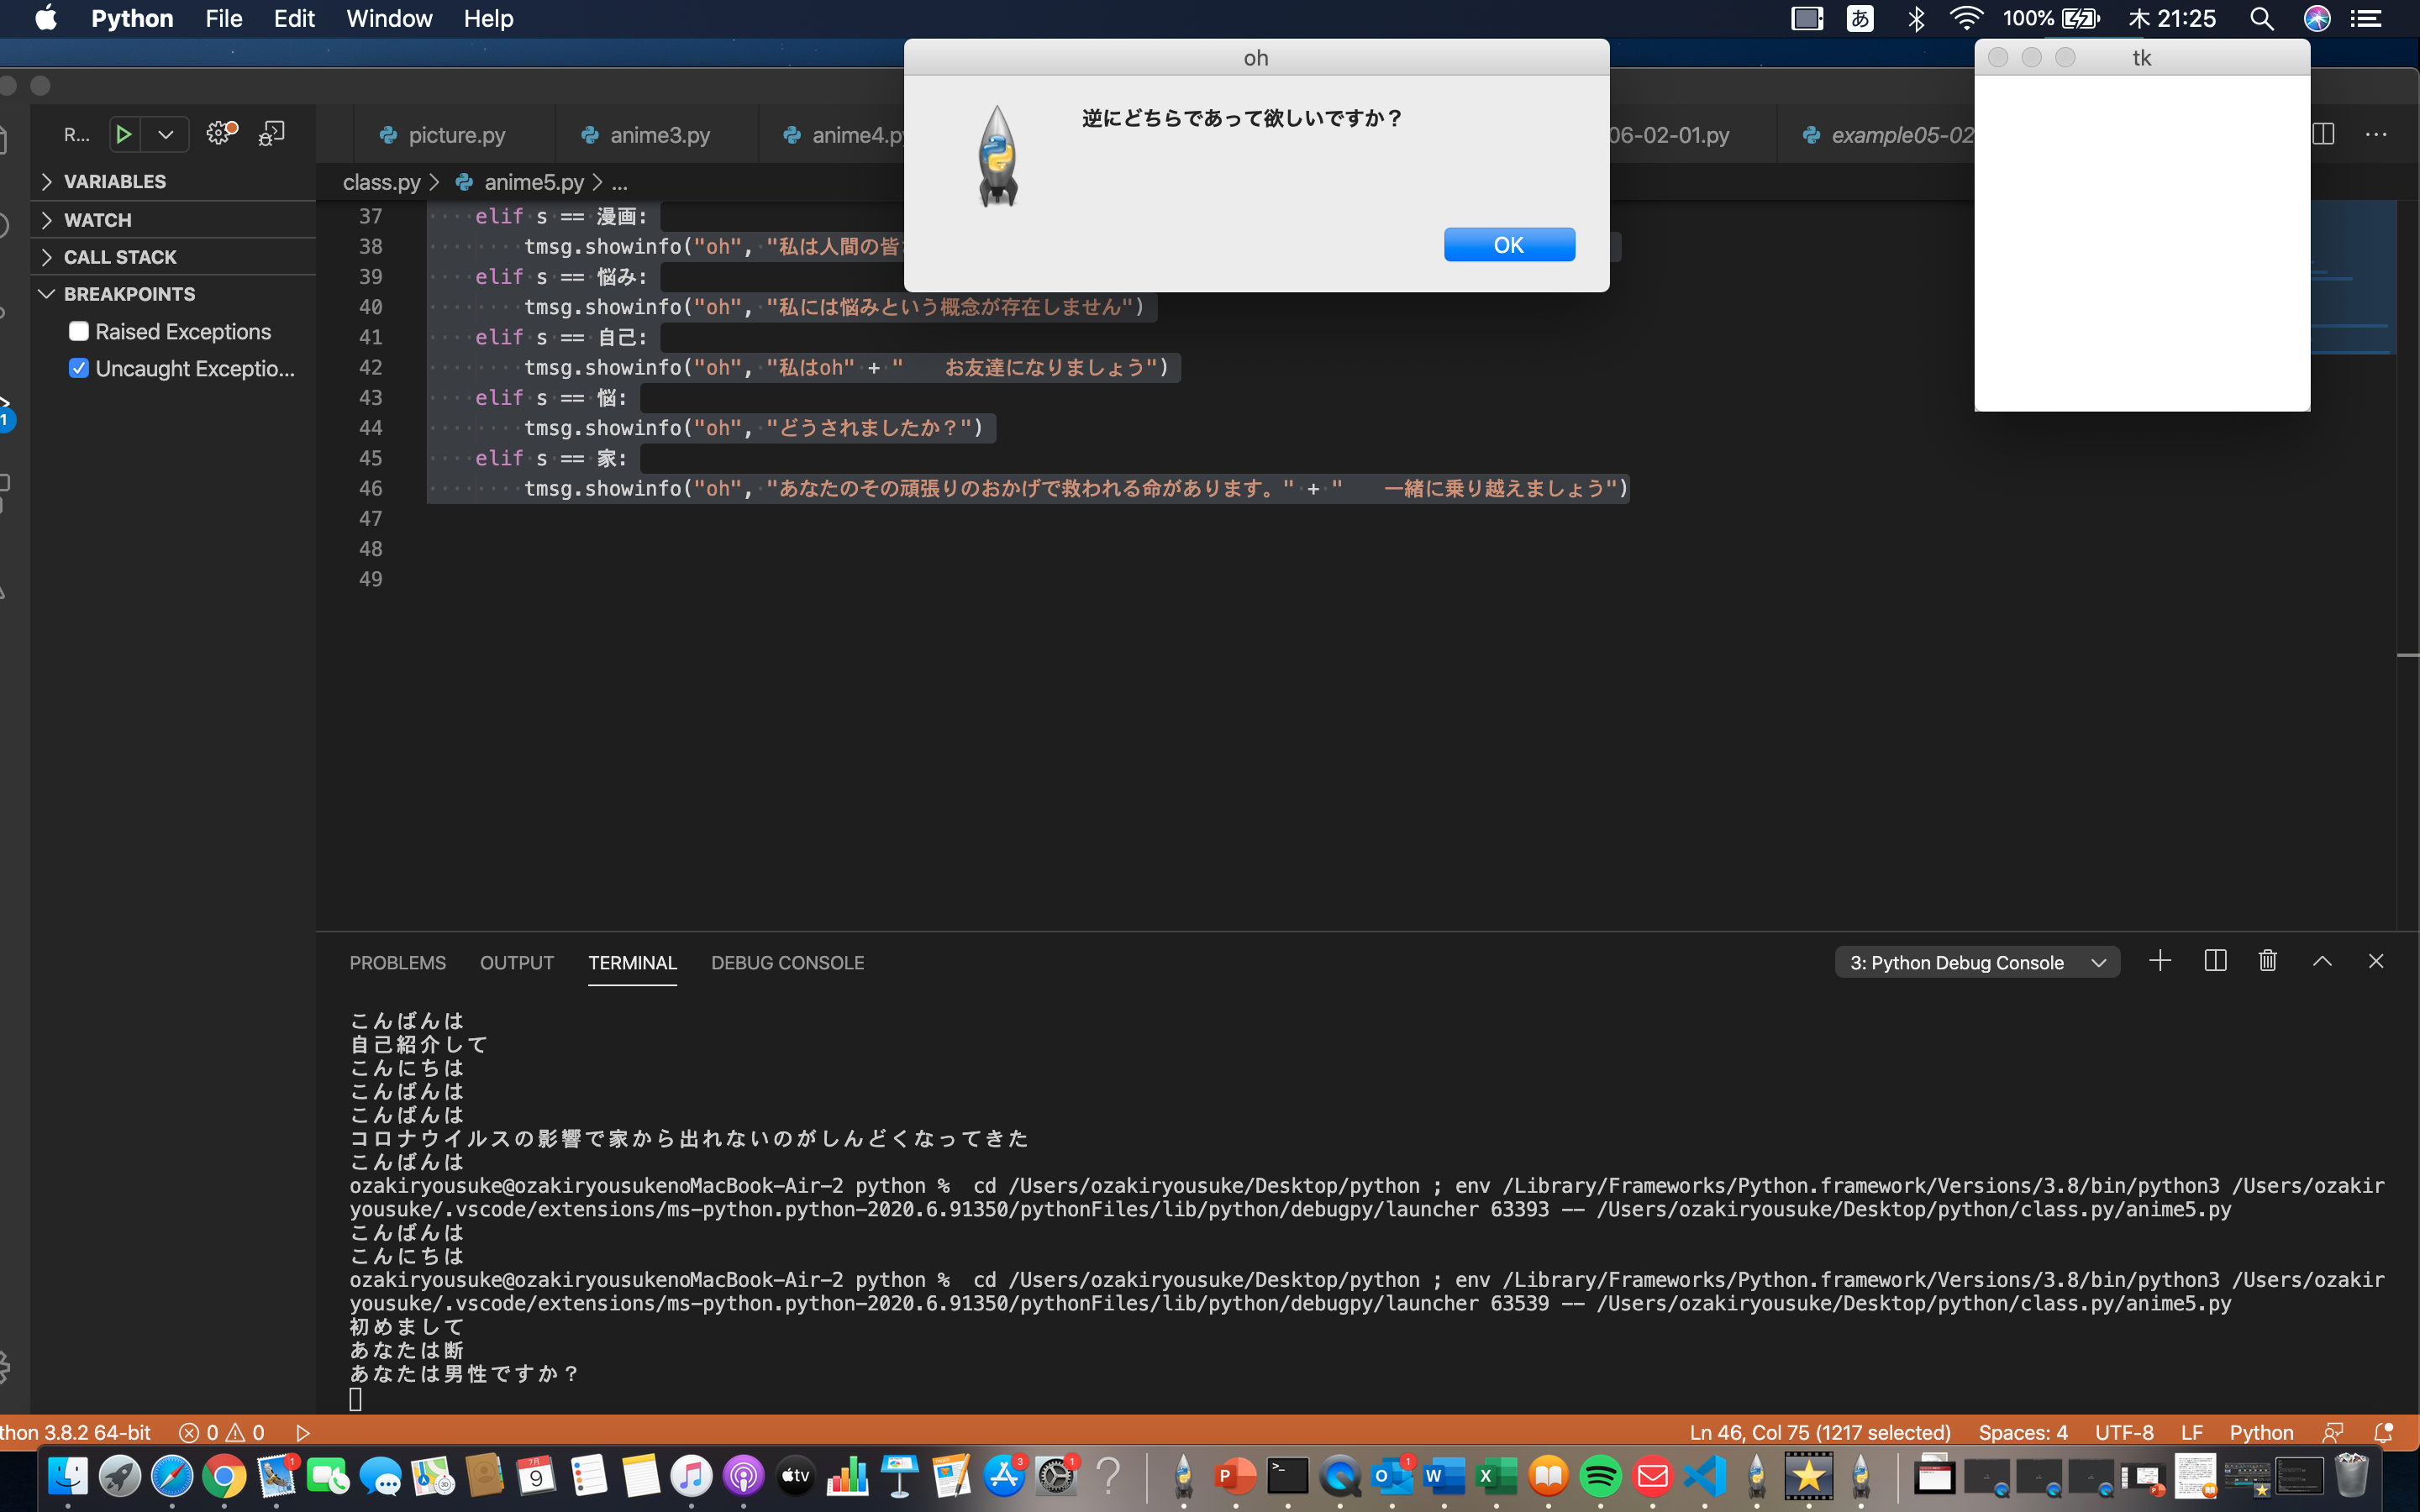This screenshot has width=2420, height=1512.
Task: Change indentation via Spaces: 4
Action: [2023, 1432]
